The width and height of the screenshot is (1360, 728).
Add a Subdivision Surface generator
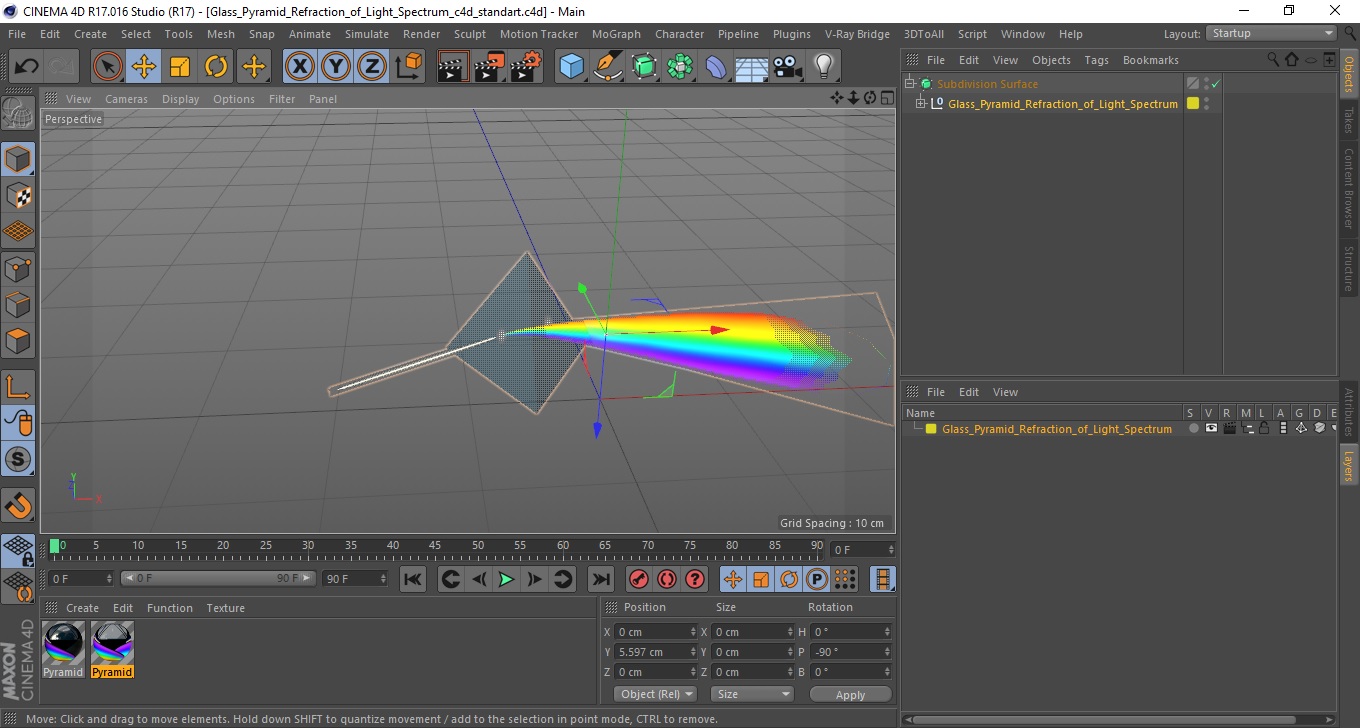(x=644, y=67)
